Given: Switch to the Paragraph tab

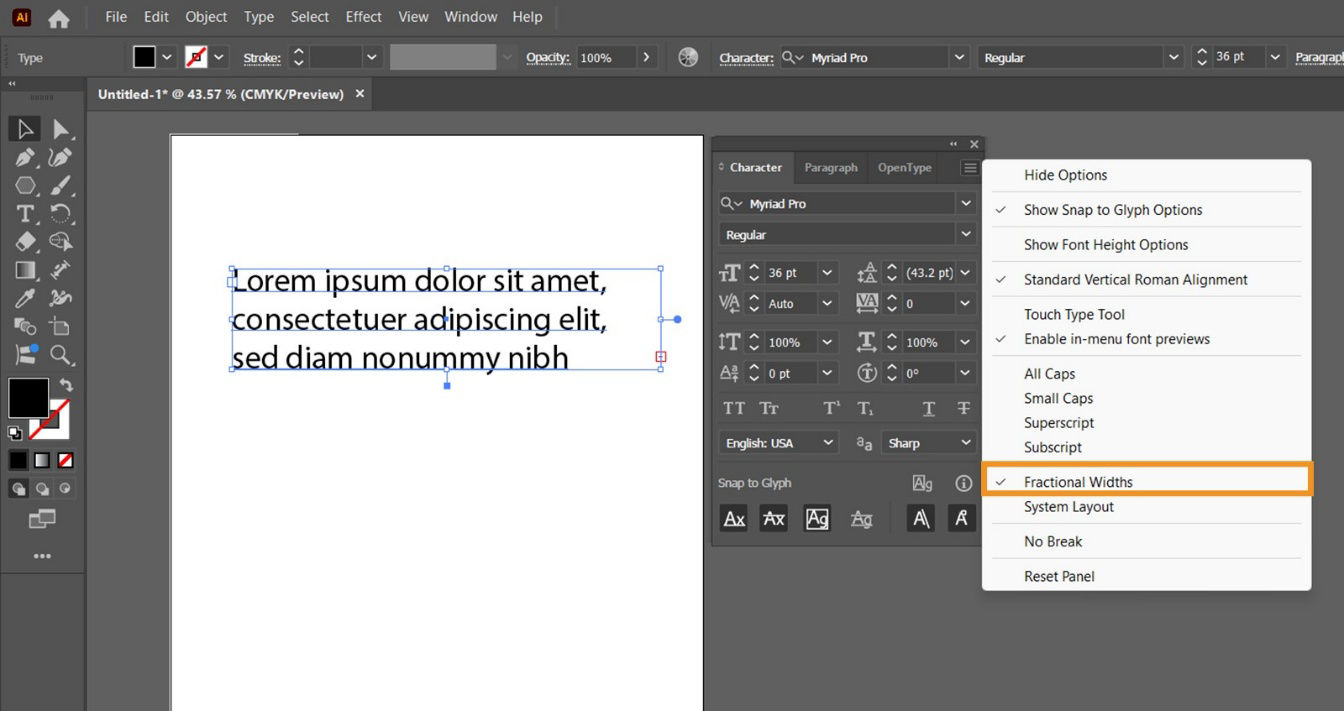Looking at the screenshot, I should tap(831, 167).
